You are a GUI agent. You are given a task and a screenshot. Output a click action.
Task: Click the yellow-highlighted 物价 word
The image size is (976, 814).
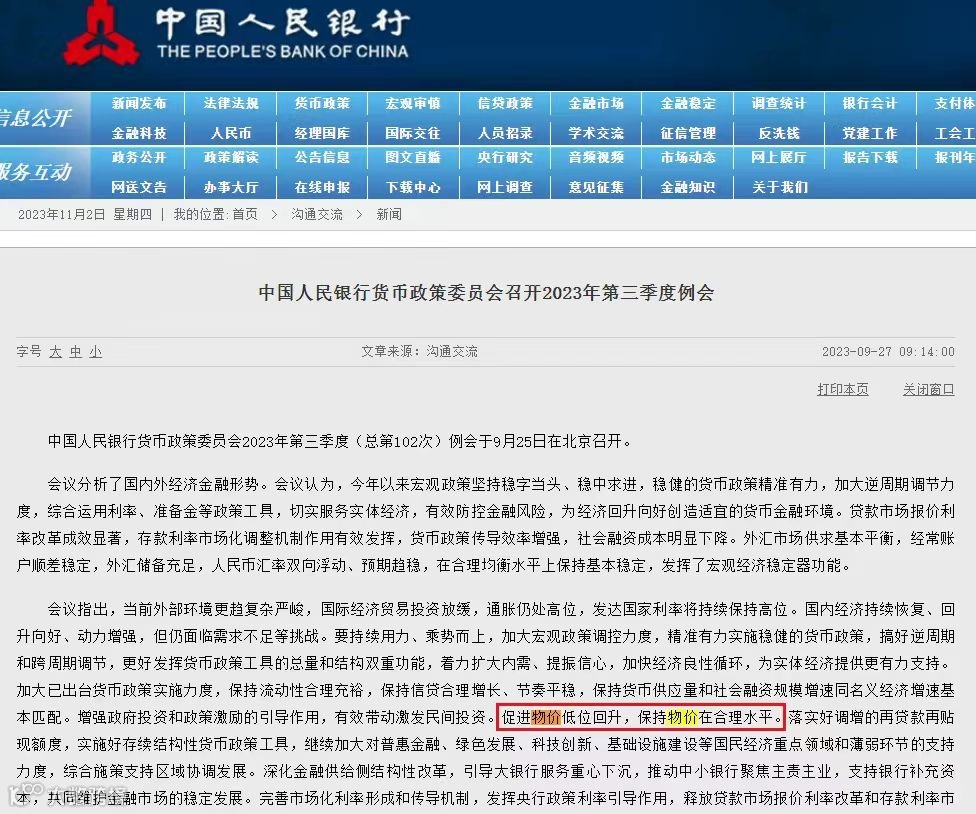[x=682, y=718]
